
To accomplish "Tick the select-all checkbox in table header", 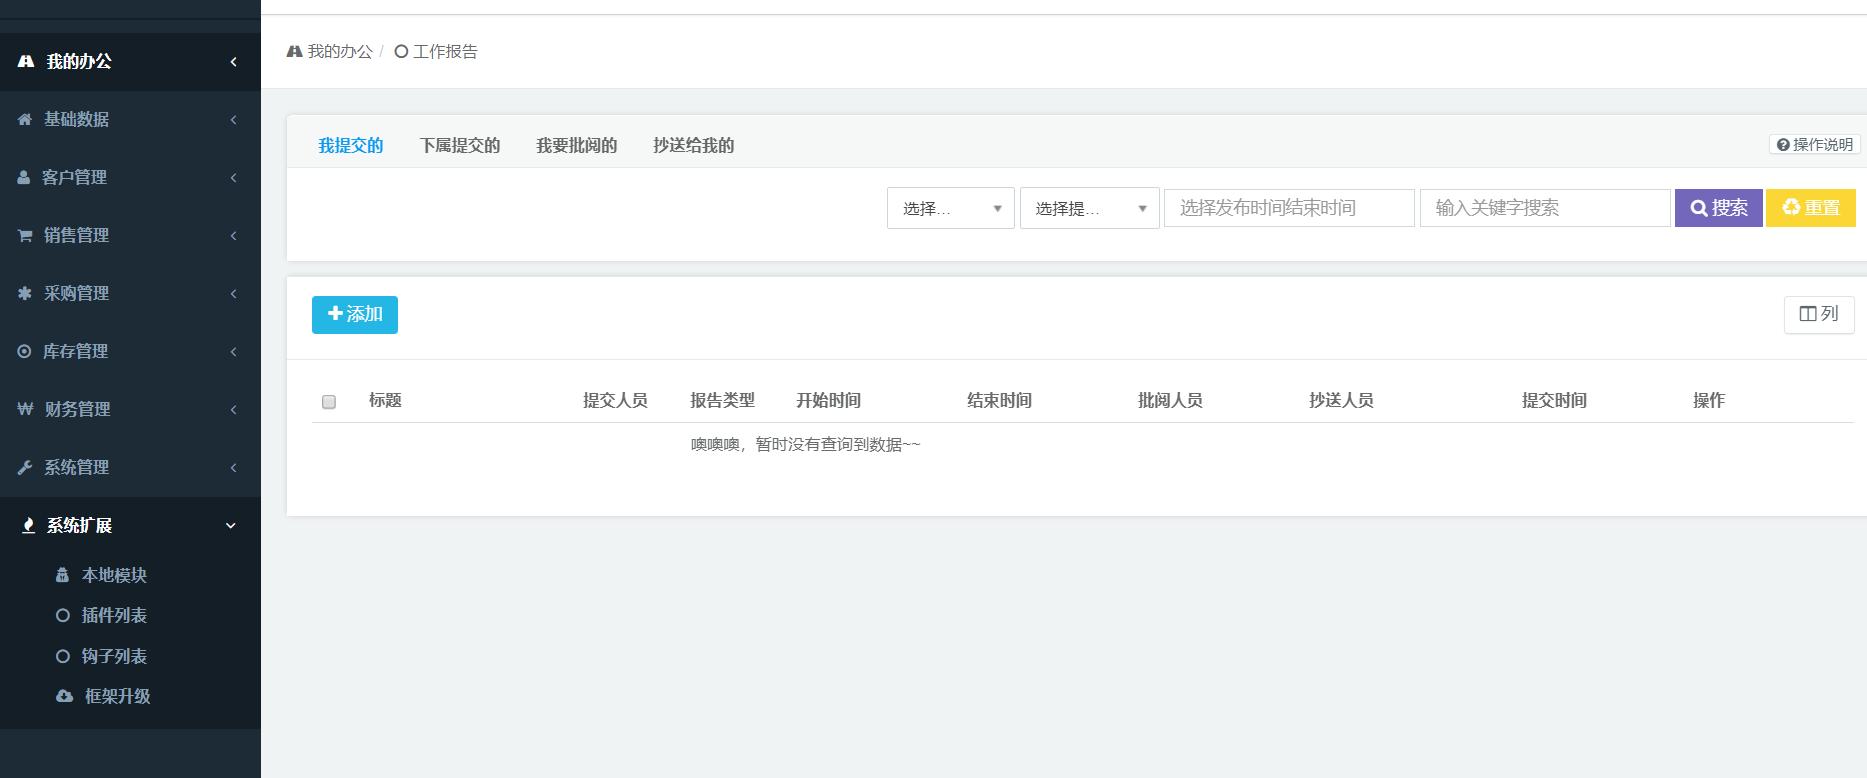I will pos(329,402).
